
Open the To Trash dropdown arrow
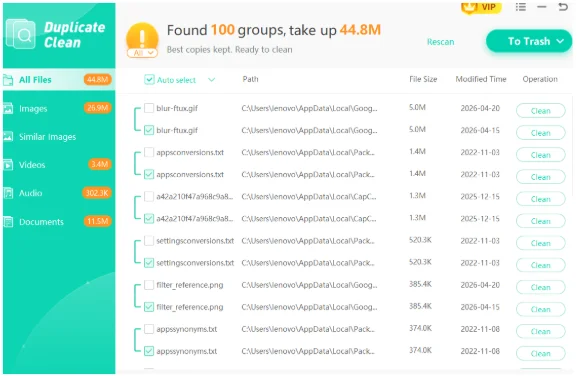pos(560,41)
